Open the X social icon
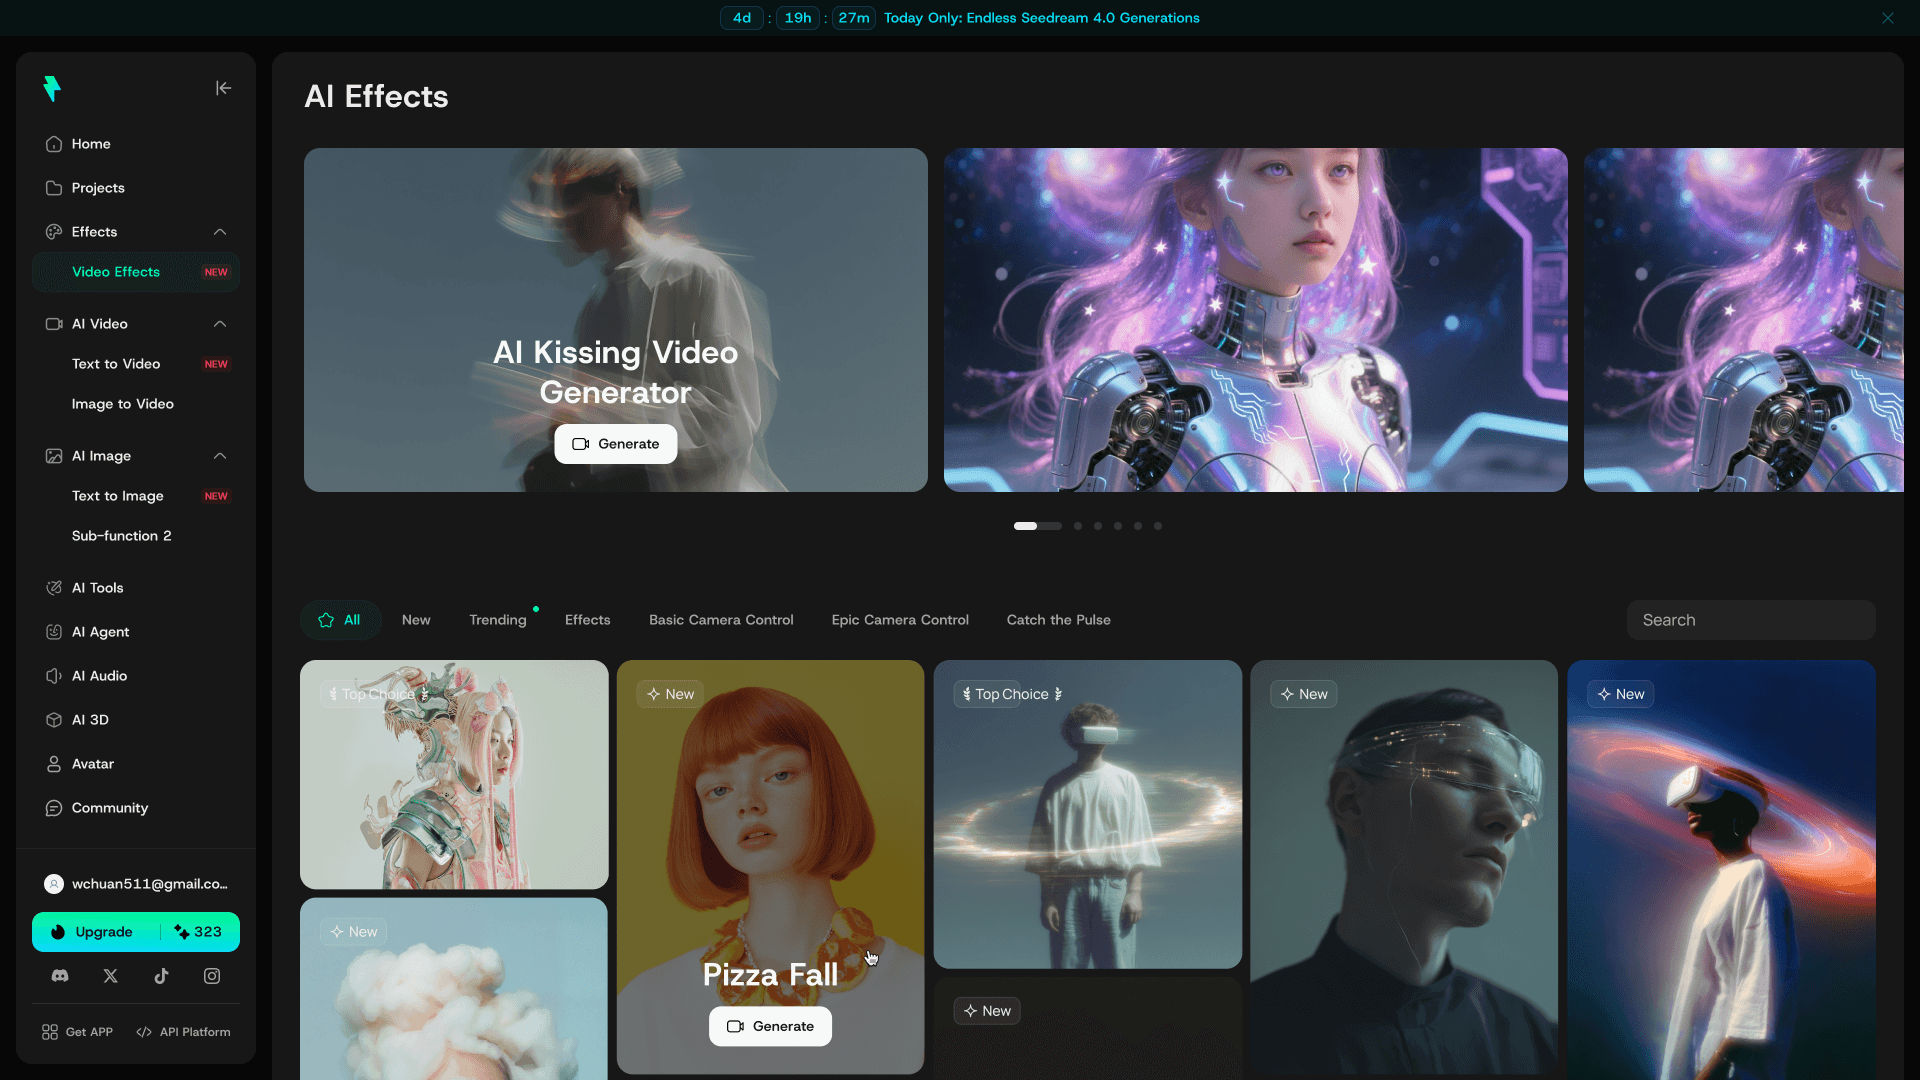This screenshot has height=1080, width=1920. (x=111, y=976)
